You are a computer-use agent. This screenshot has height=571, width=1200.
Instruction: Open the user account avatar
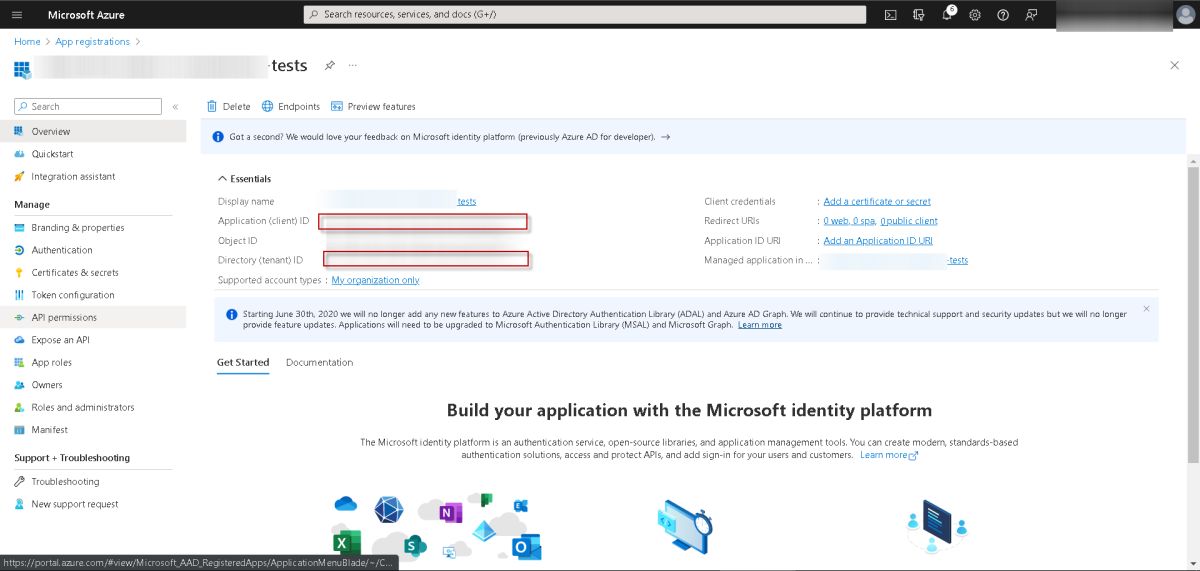click(x=1184, y=15)
